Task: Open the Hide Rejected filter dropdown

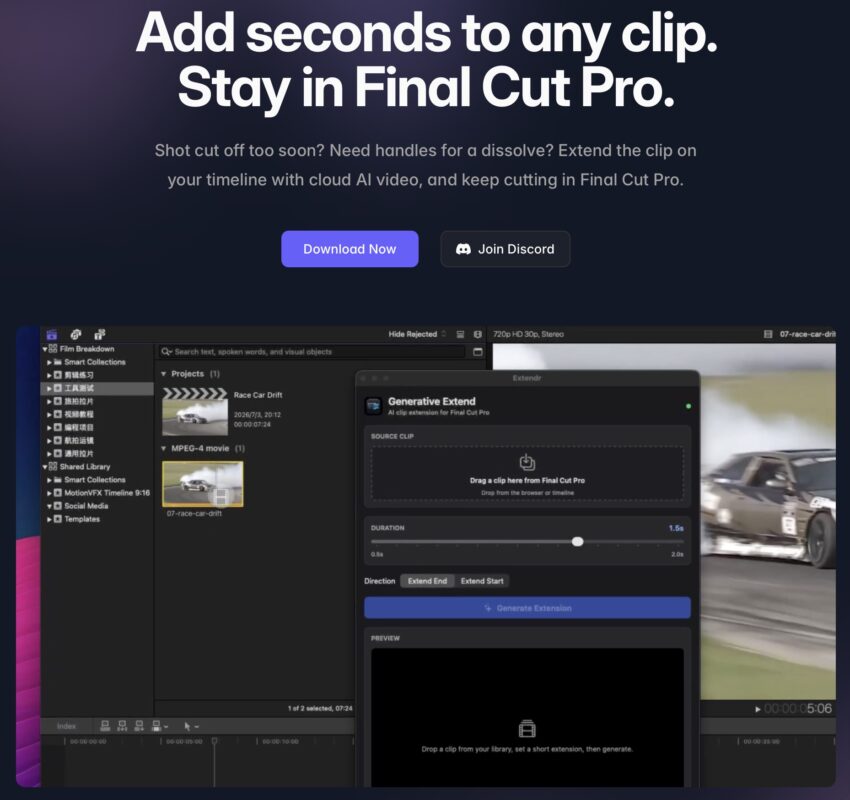Action: click(x=416, y=334)
